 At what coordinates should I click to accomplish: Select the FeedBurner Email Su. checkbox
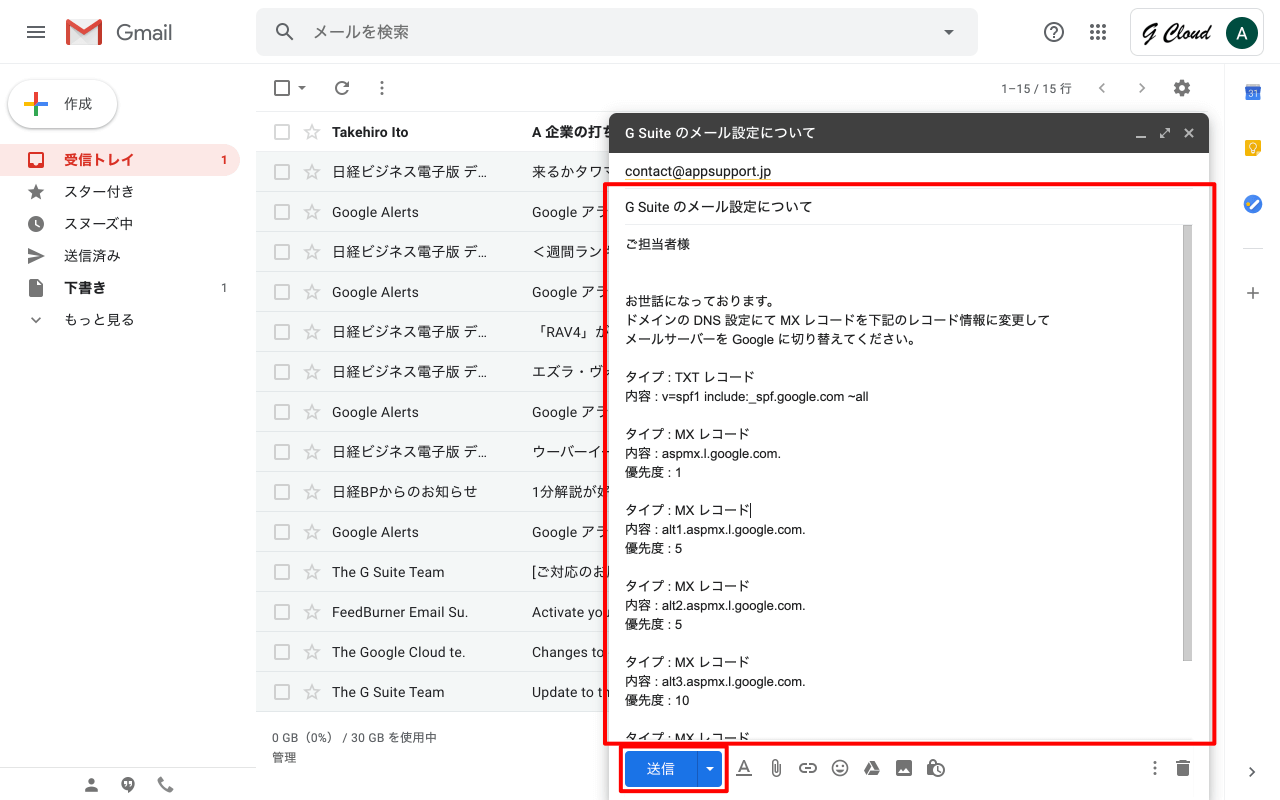click(282, 612)
